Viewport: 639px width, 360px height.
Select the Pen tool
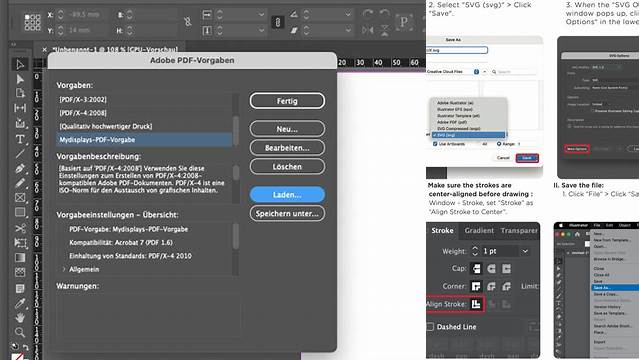pos(20,168)
